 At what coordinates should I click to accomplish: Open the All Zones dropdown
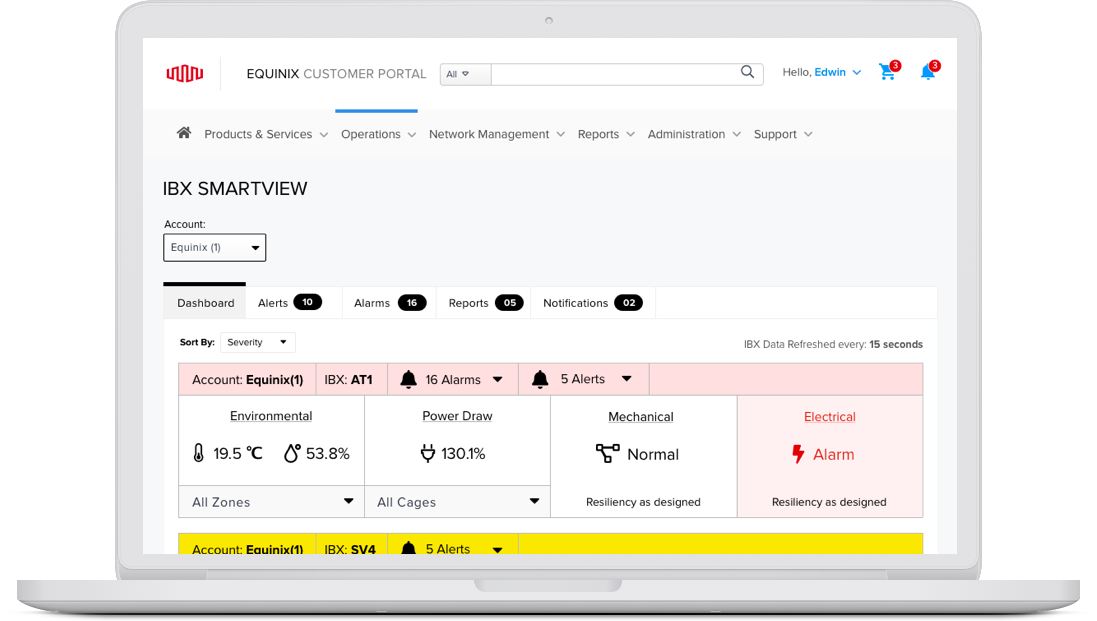pyautogui.click(x=271, y=501)
